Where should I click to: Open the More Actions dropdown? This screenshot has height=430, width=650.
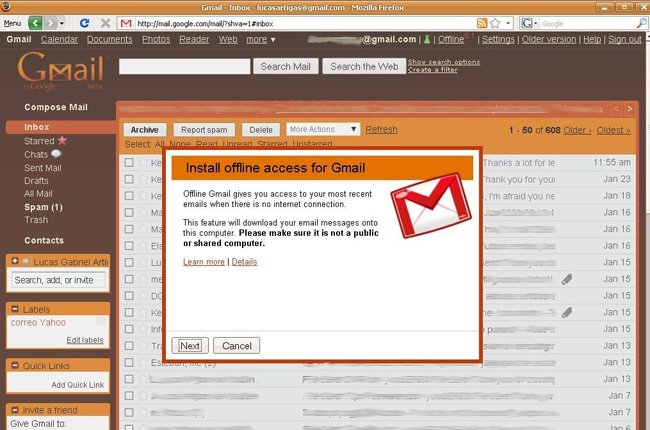[323, 129]
